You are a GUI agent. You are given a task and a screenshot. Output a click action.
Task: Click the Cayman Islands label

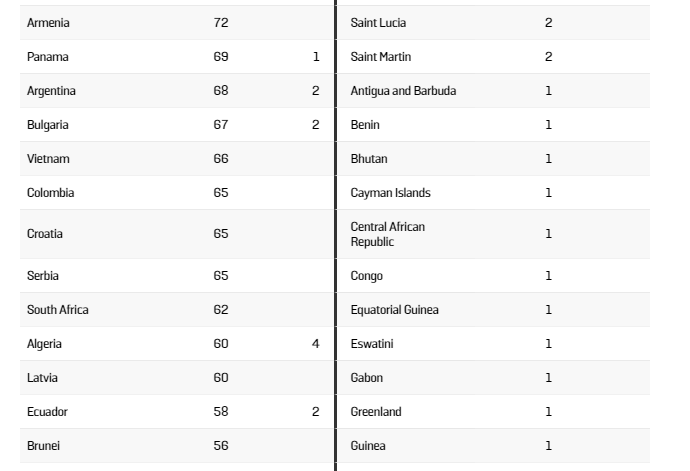[x=390, y=193]
